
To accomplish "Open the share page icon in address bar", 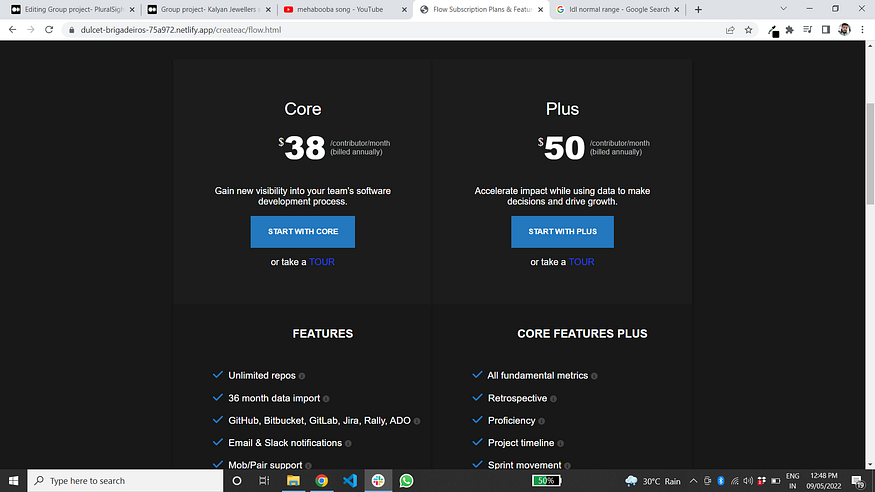I will point(730,30).
